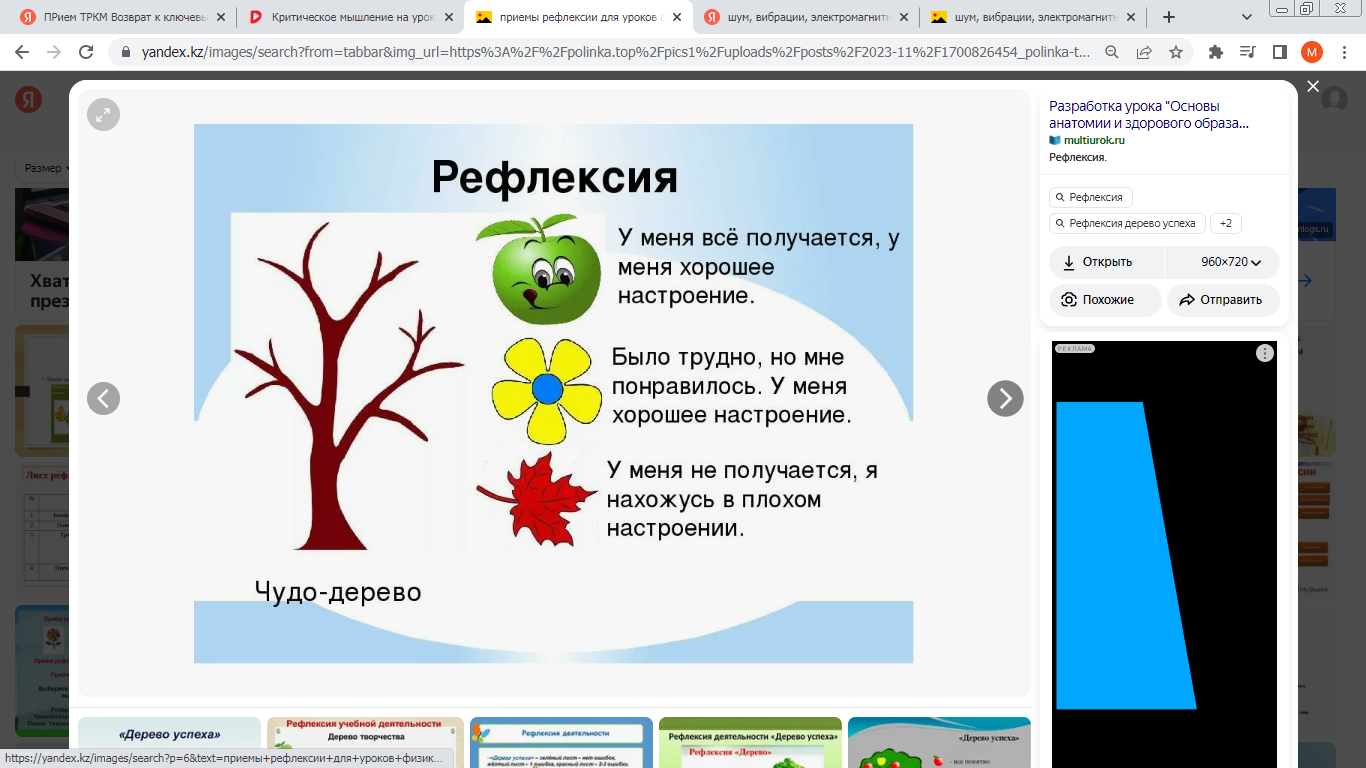Image resolution: width=1366 pixels, height=768 pixels.
Task: Go to the previous image
Action: [x=103, y=398]
